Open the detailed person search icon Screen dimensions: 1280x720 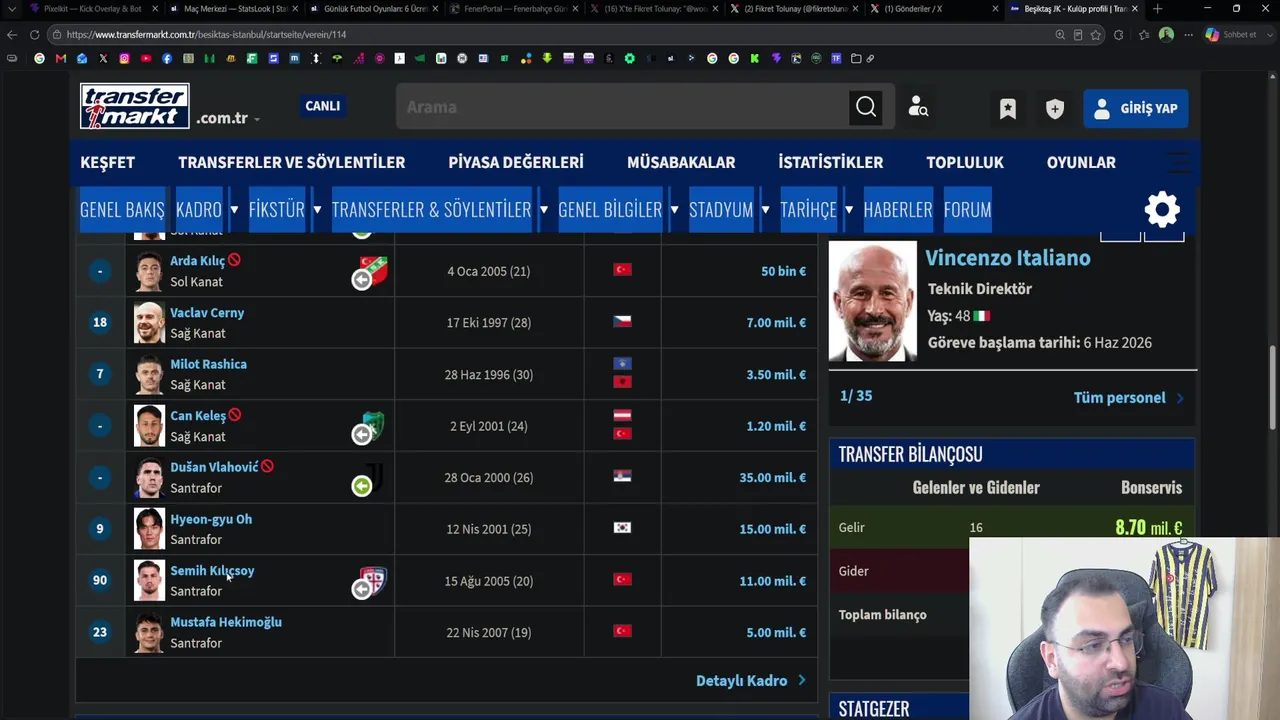[x=918, y=107]
